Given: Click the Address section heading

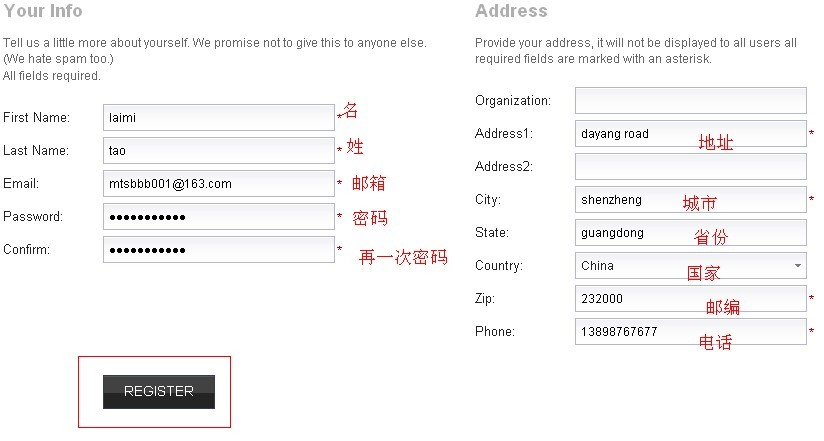Looking at the screenshot, I should (x=511, y=11).
